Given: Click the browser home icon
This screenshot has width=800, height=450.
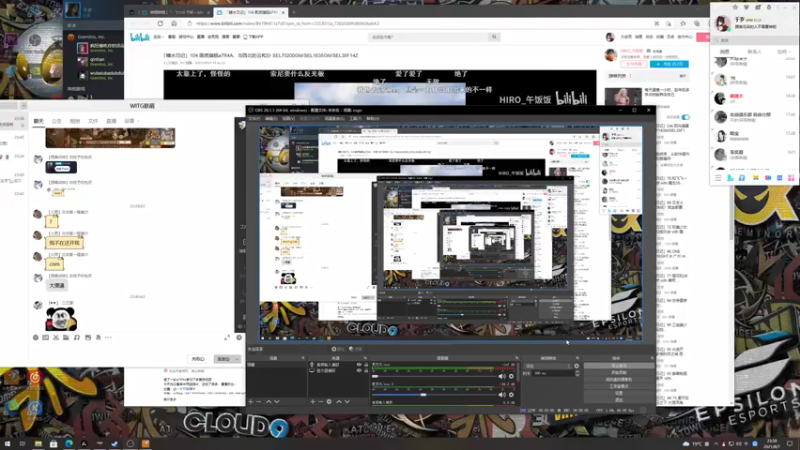Looking at the screenshot, I should (174, 23).
